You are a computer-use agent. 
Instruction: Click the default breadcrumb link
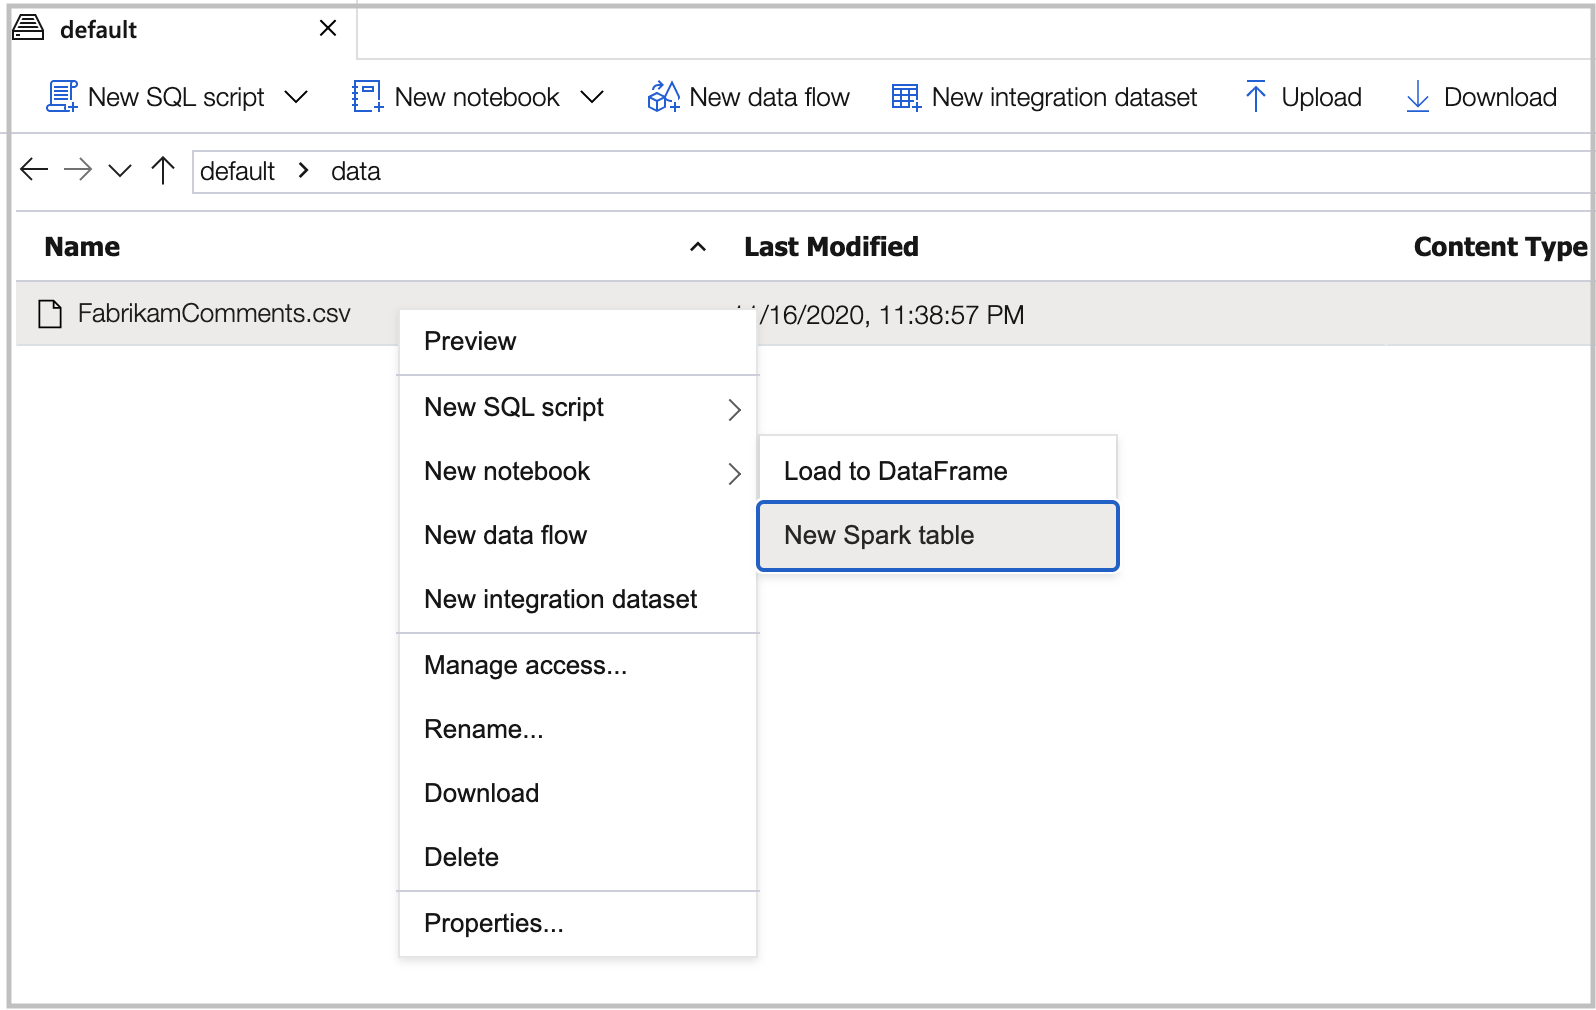[x=237, y=172]
